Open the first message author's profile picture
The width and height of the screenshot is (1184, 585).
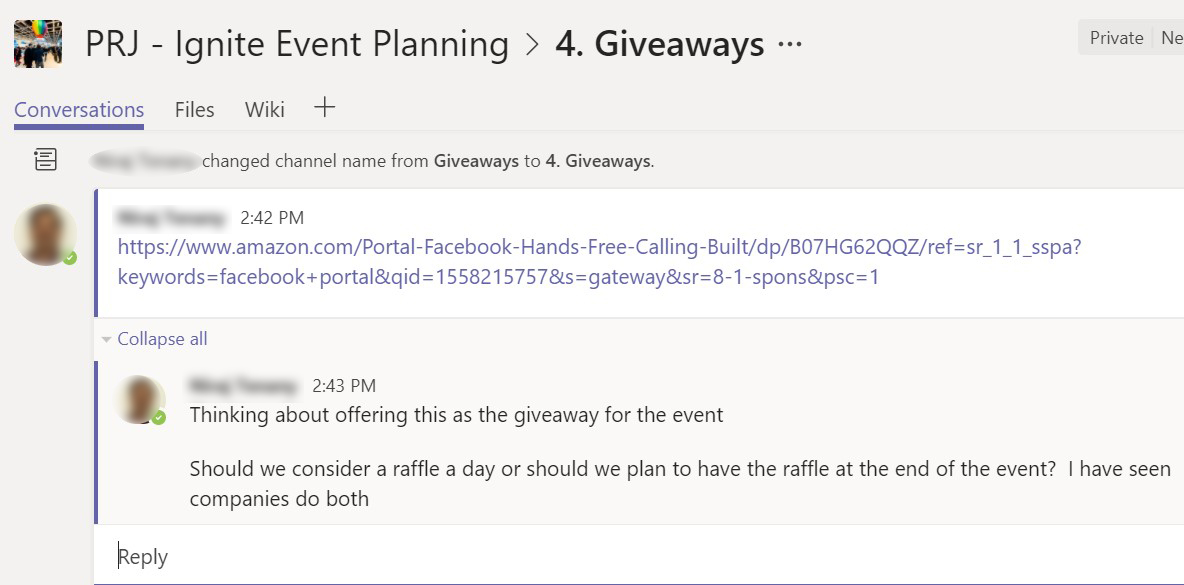pyautogui.click(x=45, y=235)
